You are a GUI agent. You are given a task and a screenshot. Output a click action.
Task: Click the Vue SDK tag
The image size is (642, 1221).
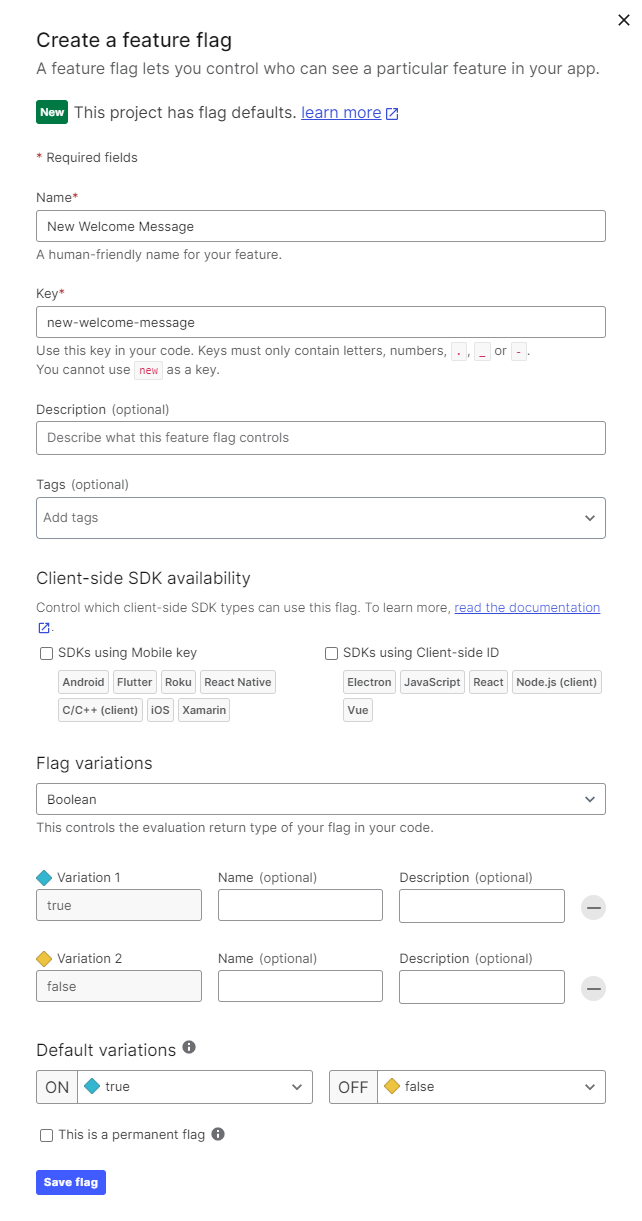(358, 710)
